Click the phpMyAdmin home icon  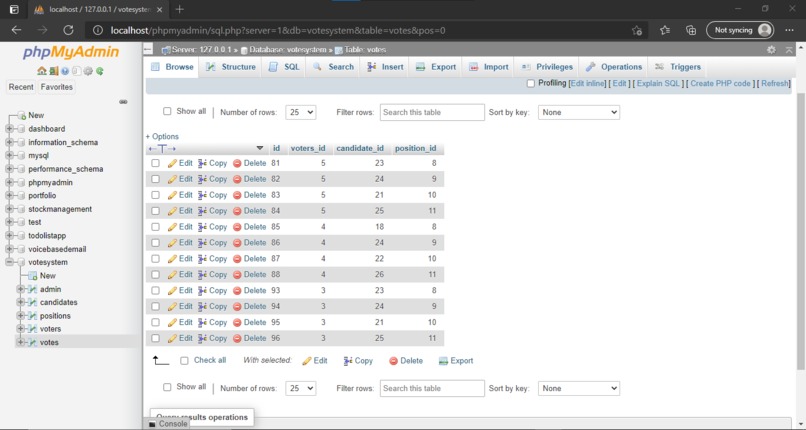tap(42, 71)
